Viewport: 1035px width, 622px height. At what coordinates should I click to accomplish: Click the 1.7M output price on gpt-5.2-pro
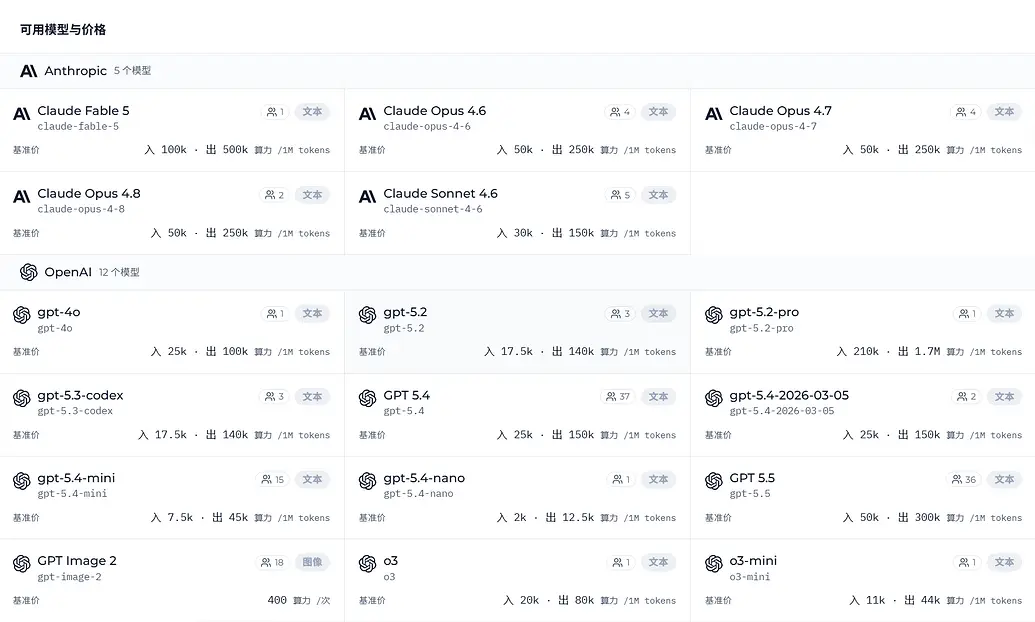[x=927, y=352]
